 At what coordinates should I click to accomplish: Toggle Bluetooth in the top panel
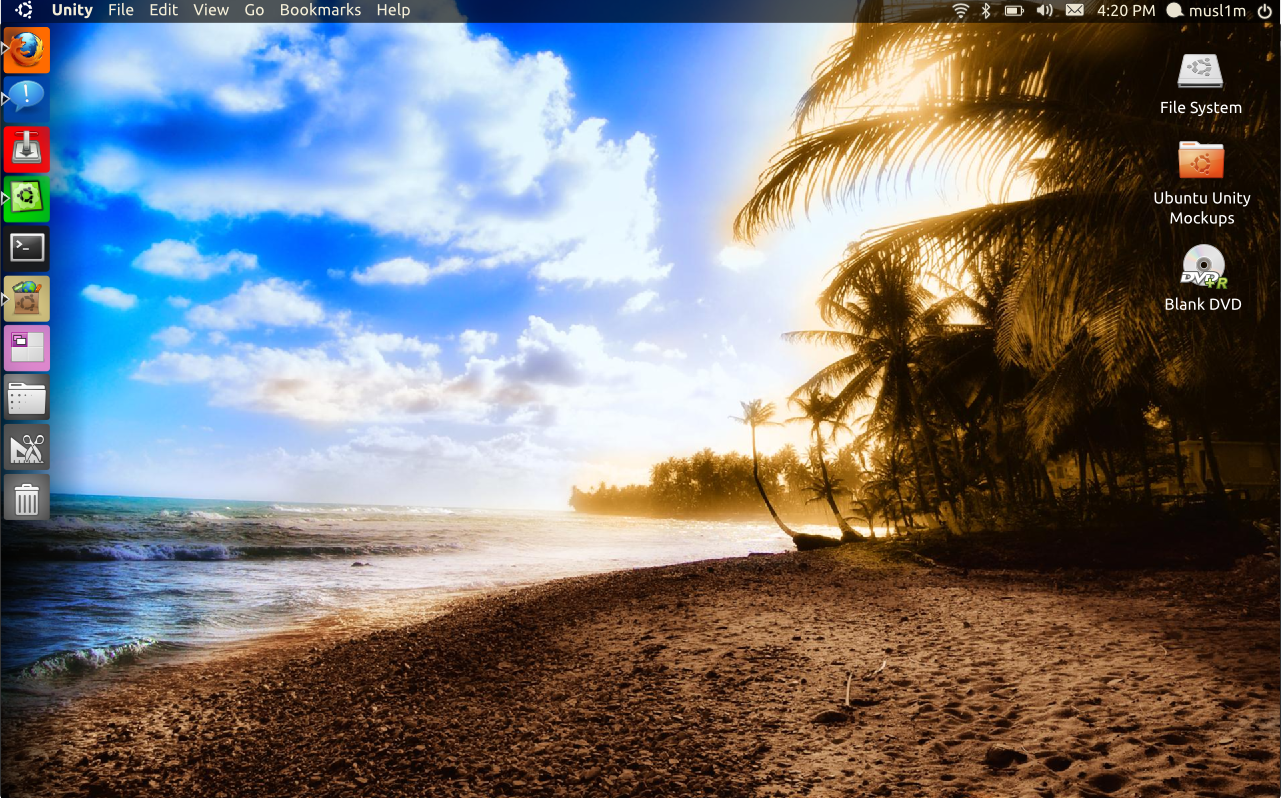(985, 11)
